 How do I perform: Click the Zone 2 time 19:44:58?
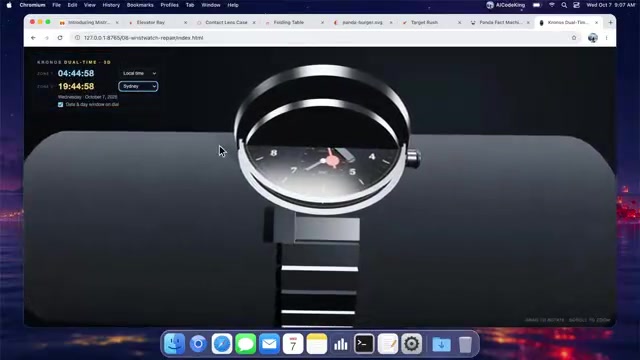pyautogui.click(x=76, y=87)
